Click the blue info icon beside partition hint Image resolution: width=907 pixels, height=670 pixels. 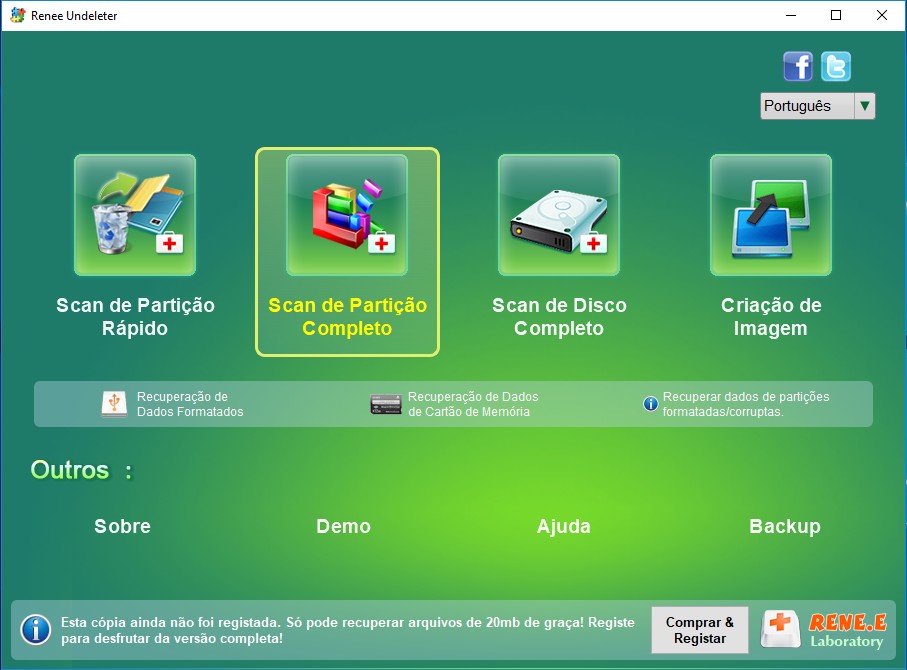point(651,404)
